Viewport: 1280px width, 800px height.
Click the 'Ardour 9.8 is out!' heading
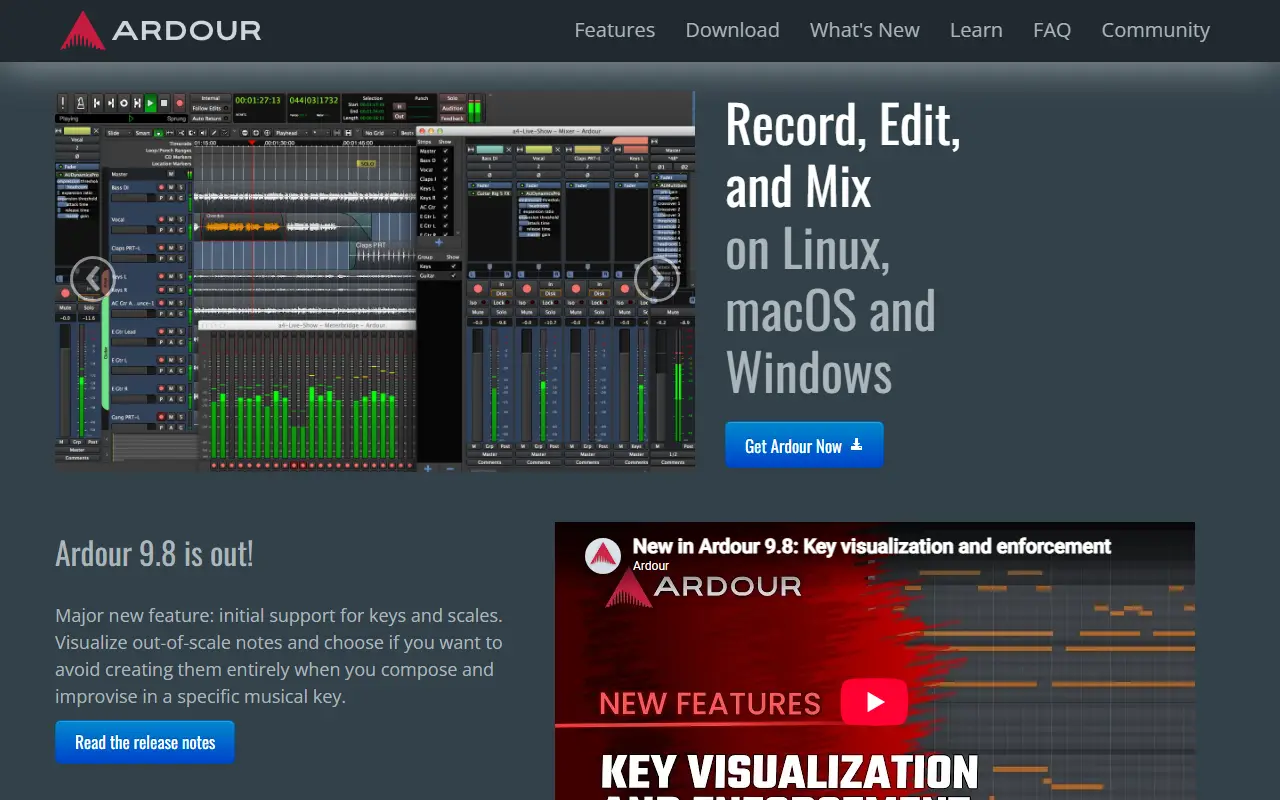(154, 553)
